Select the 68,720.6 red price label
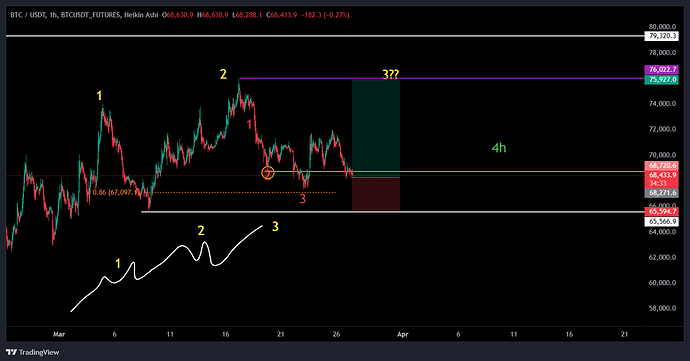Screen dimensions: 690x361 click(661, 166)
